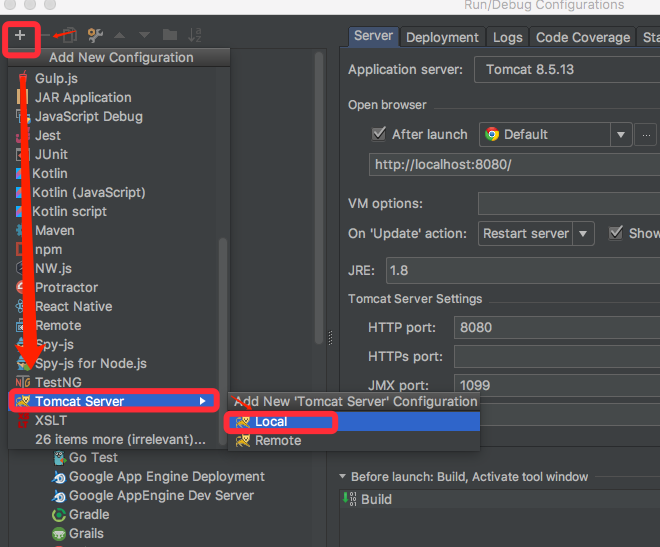The width and height of the screenshot is (660, 547).
Task: Select Gulp.js from the configuration list
Action: (x=114, y=78)
